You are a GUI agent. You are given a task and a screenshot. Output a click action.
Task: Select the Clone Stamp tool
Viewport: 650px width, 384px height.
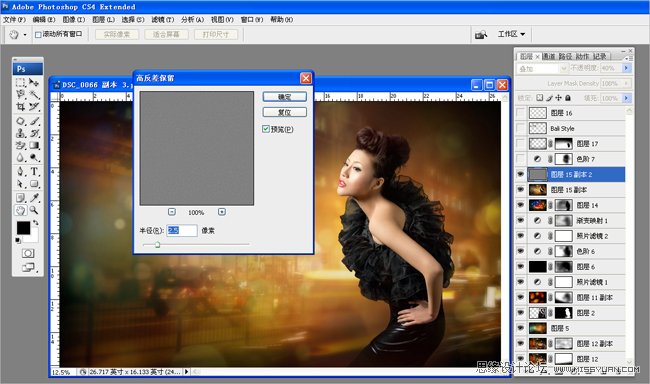coord(21,133)
